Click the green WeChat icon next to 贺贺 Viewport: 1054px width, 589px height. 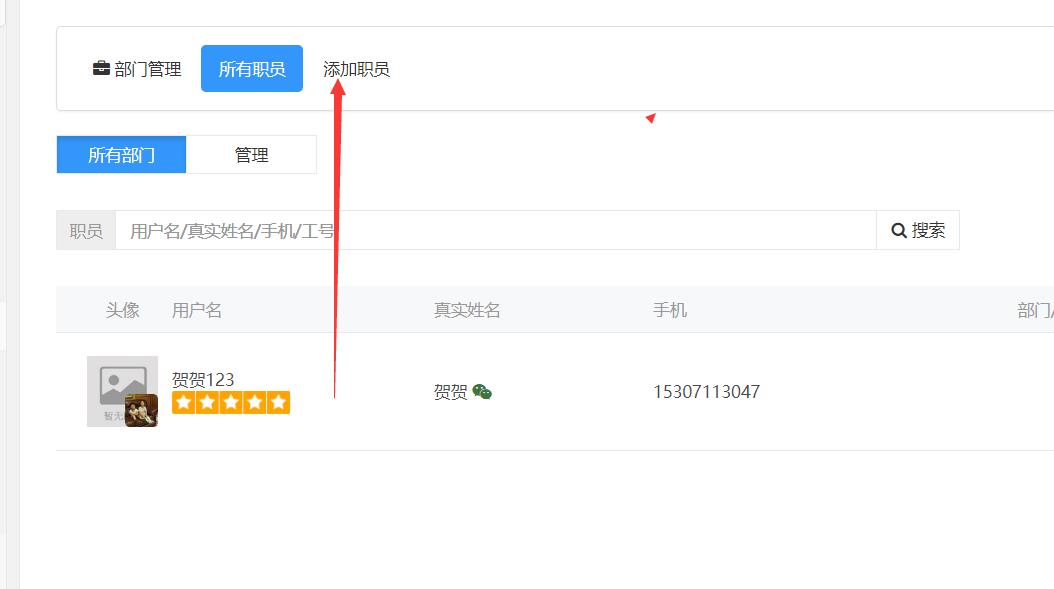(x=482, y=392)
